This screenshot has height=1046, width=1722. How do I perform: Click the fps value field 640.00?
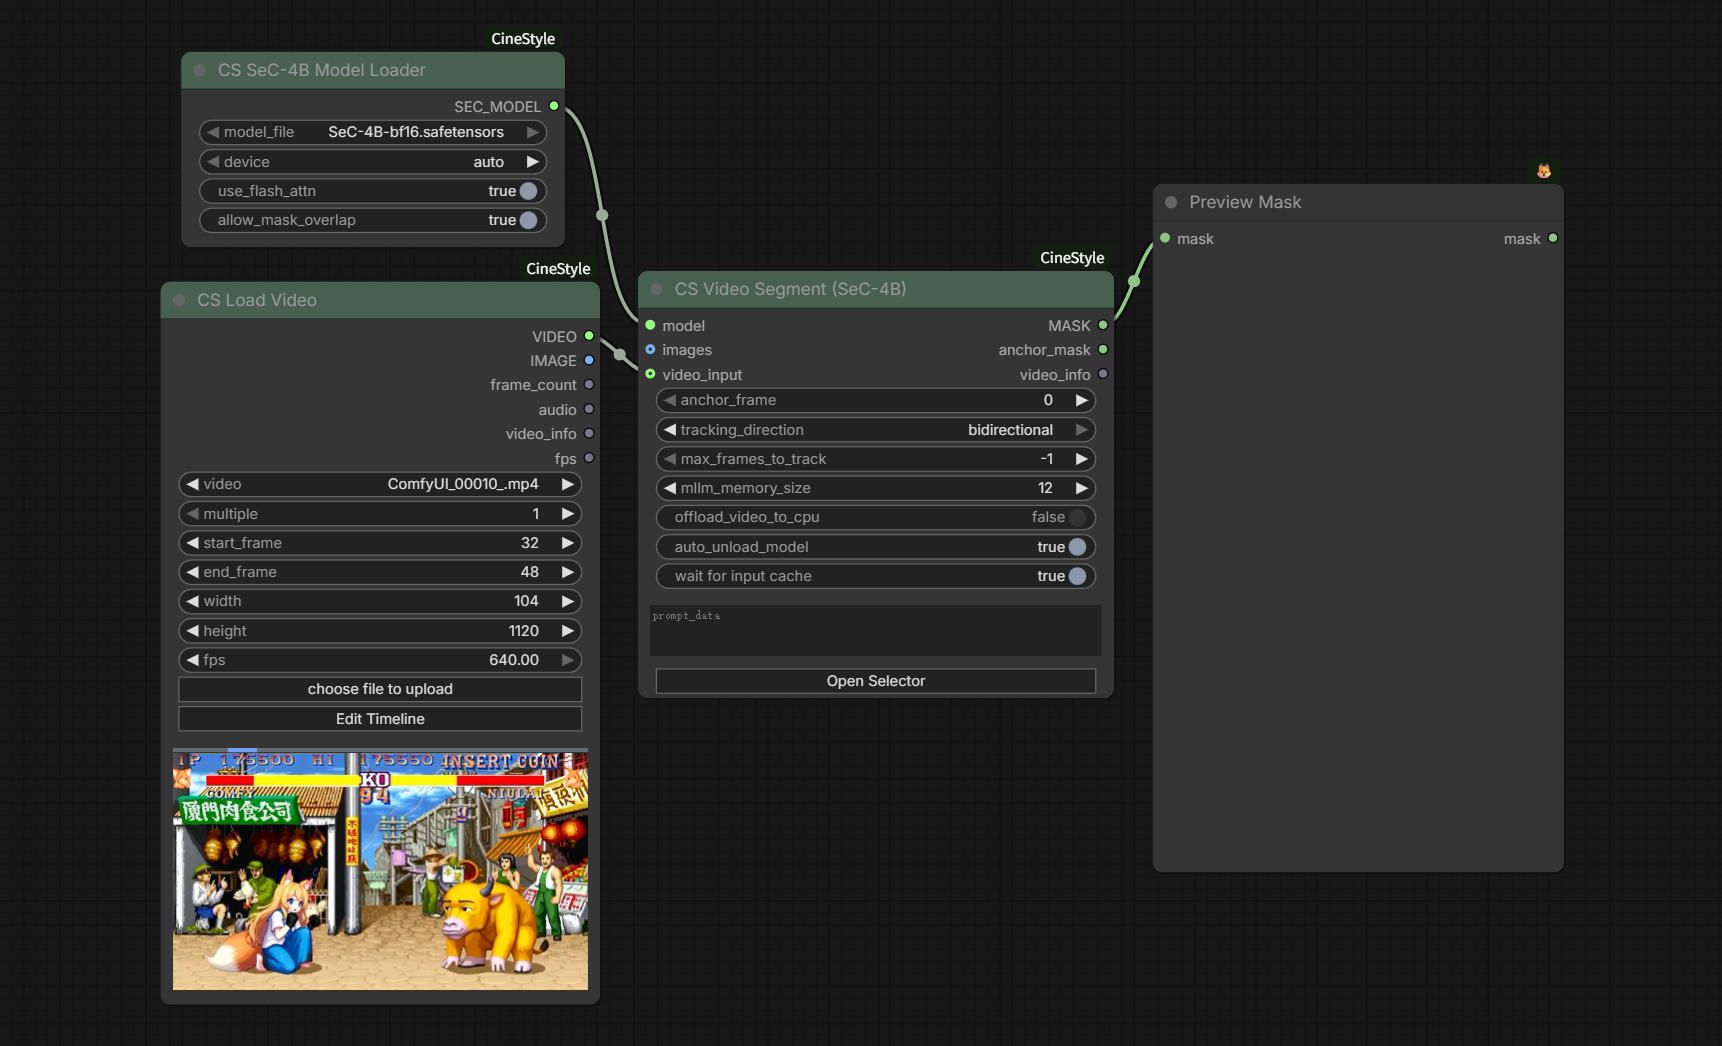(x=380, y=660)
